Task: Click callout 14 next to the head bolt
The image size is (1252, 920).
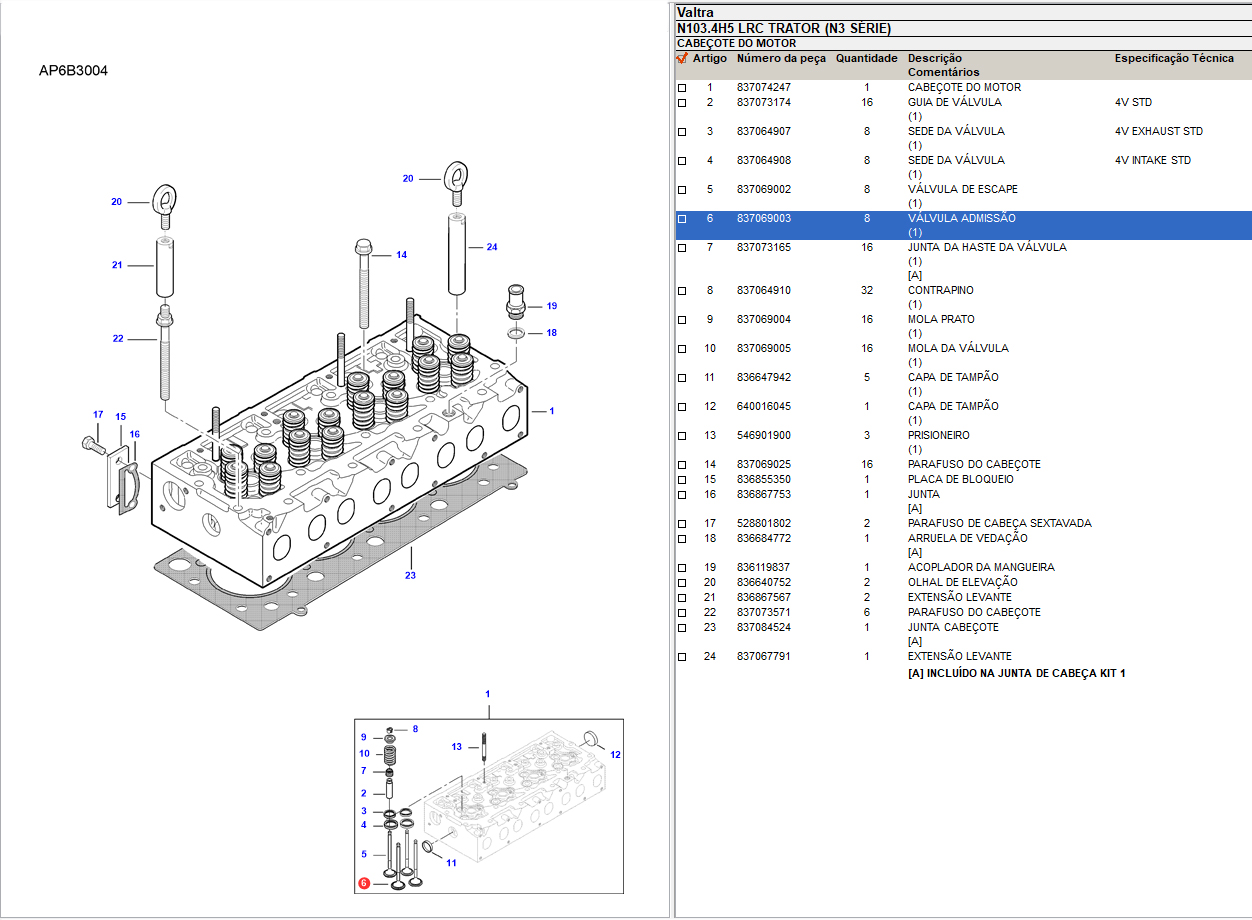Action: (x=401, y=255)
